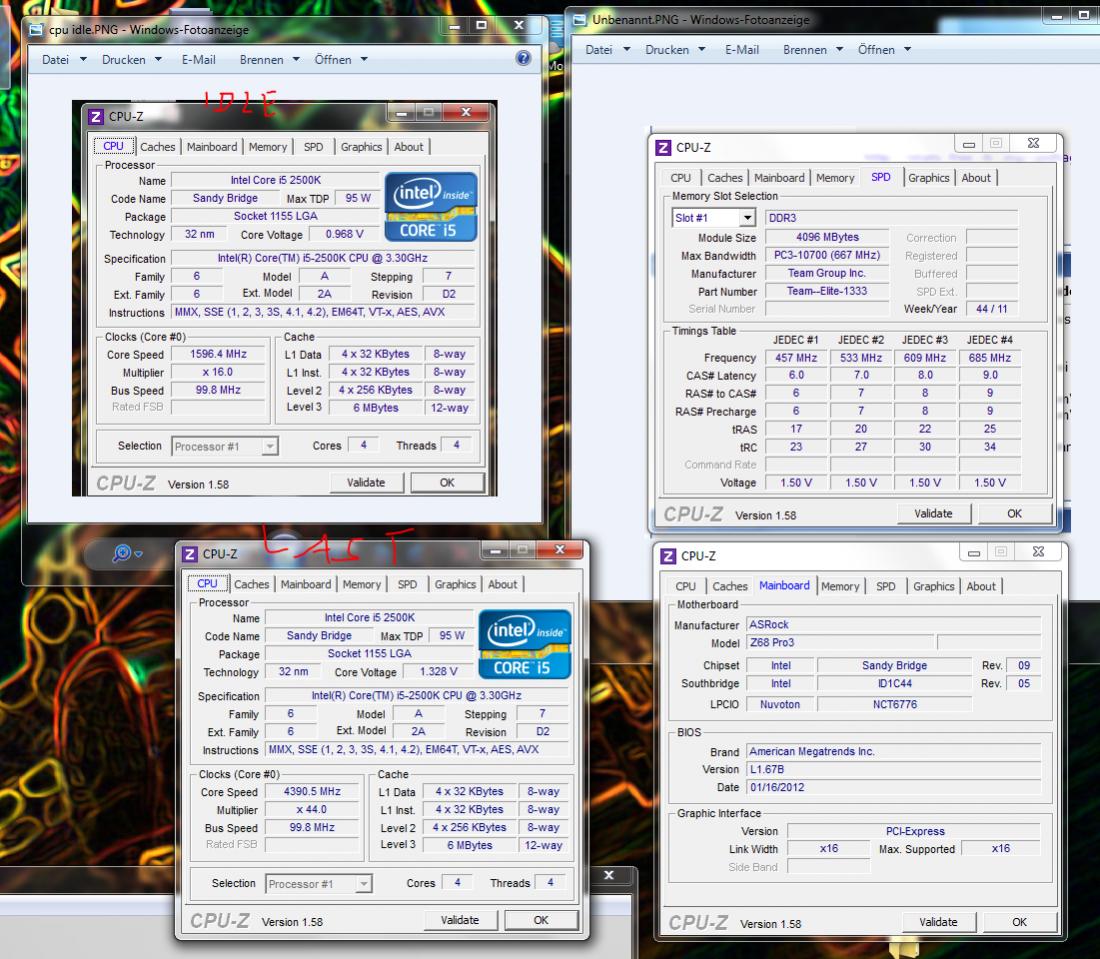The image size is (1100, 959).
Task: Click the Southbridge value ID1C44
Action: [894, 683]
